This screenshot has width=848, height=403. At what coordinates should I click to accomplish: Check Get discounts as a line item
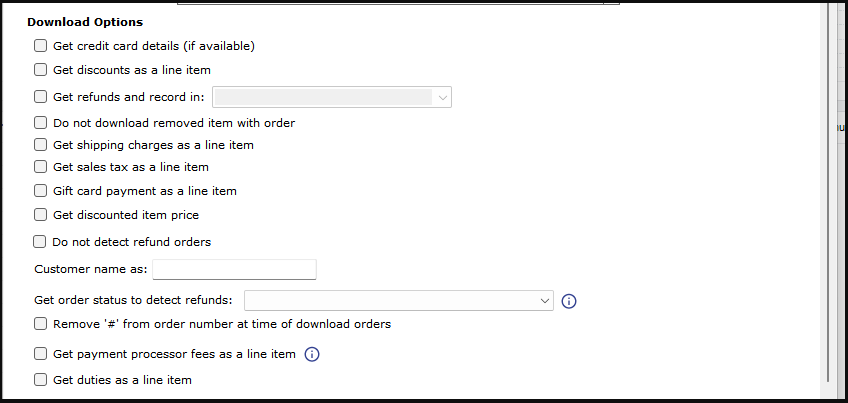point(41,70)
